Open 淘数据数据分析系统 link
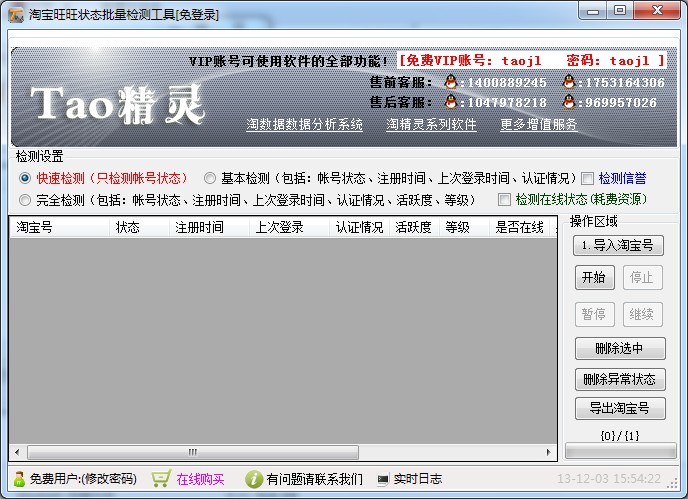This screenshot has height=499, width=688. 305,125
